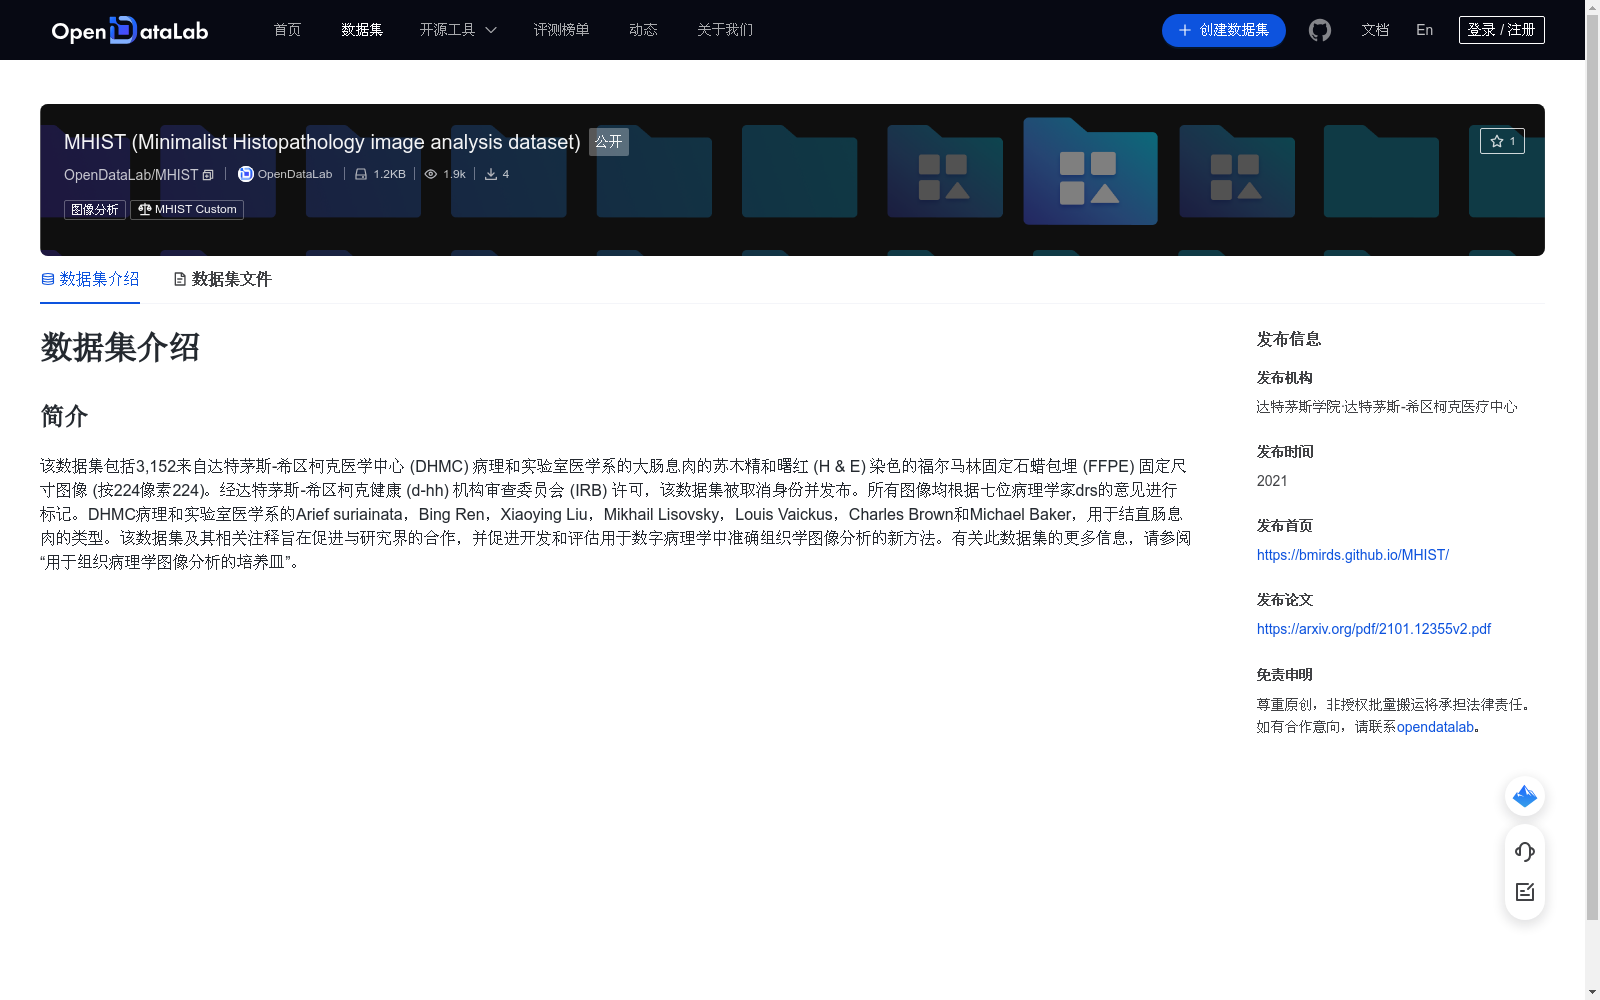Open the 文档 link
Viewport: 1600px width, 1000px height.
coord(1375,30)
